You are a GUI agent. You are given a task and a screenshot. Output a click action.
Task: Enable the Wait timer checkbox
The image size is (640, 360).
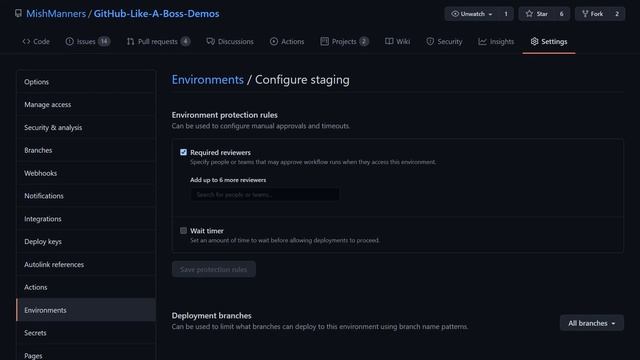183,231
